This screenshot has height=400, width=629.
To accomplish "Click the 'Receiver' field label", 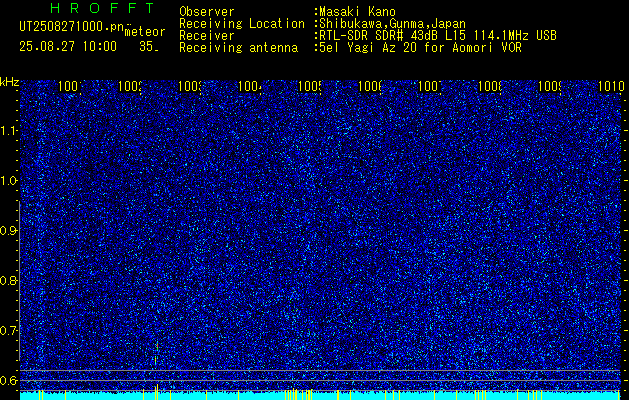I will click(x=207, y=36).
